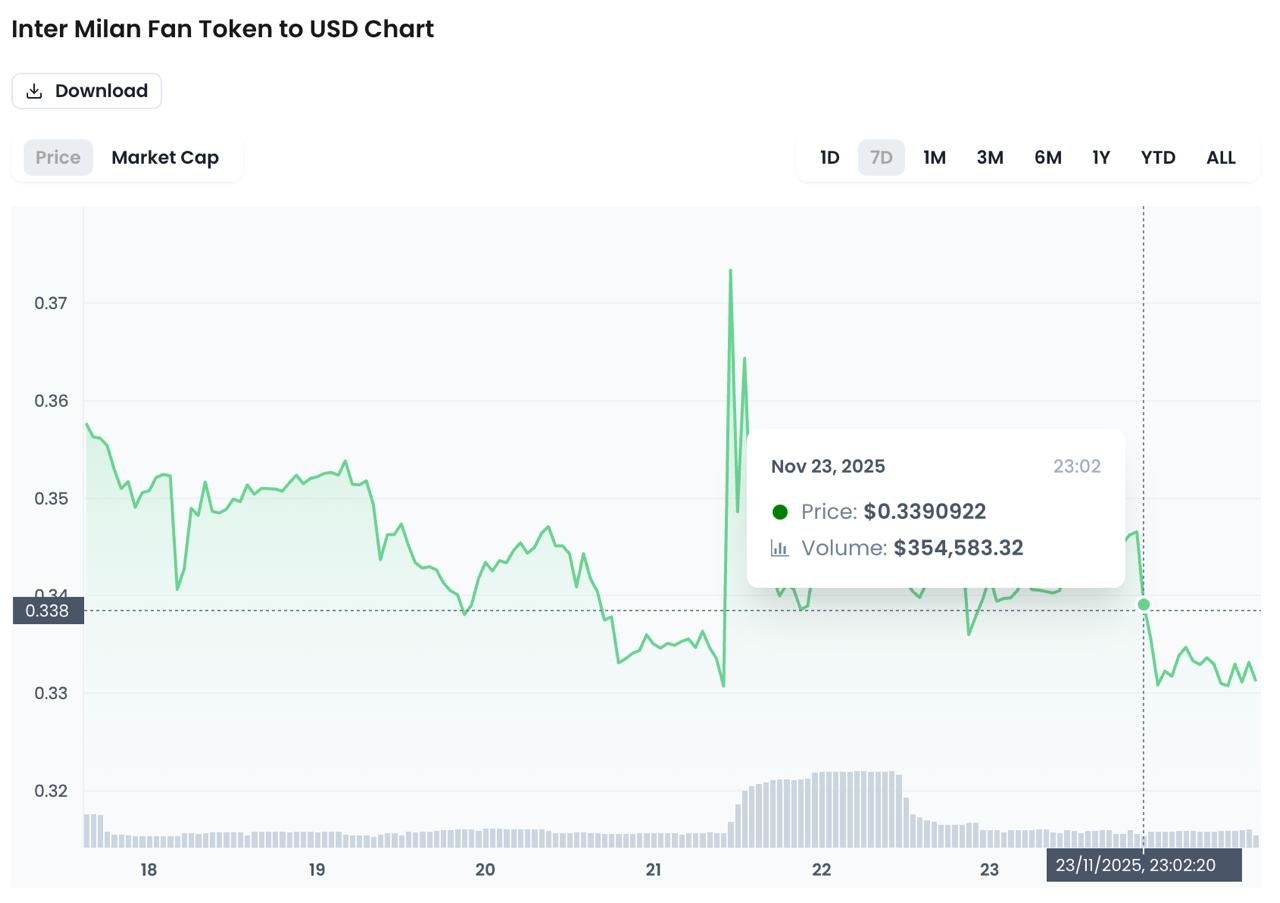Click the volume bars icon in tooltip

click(780, 548)
